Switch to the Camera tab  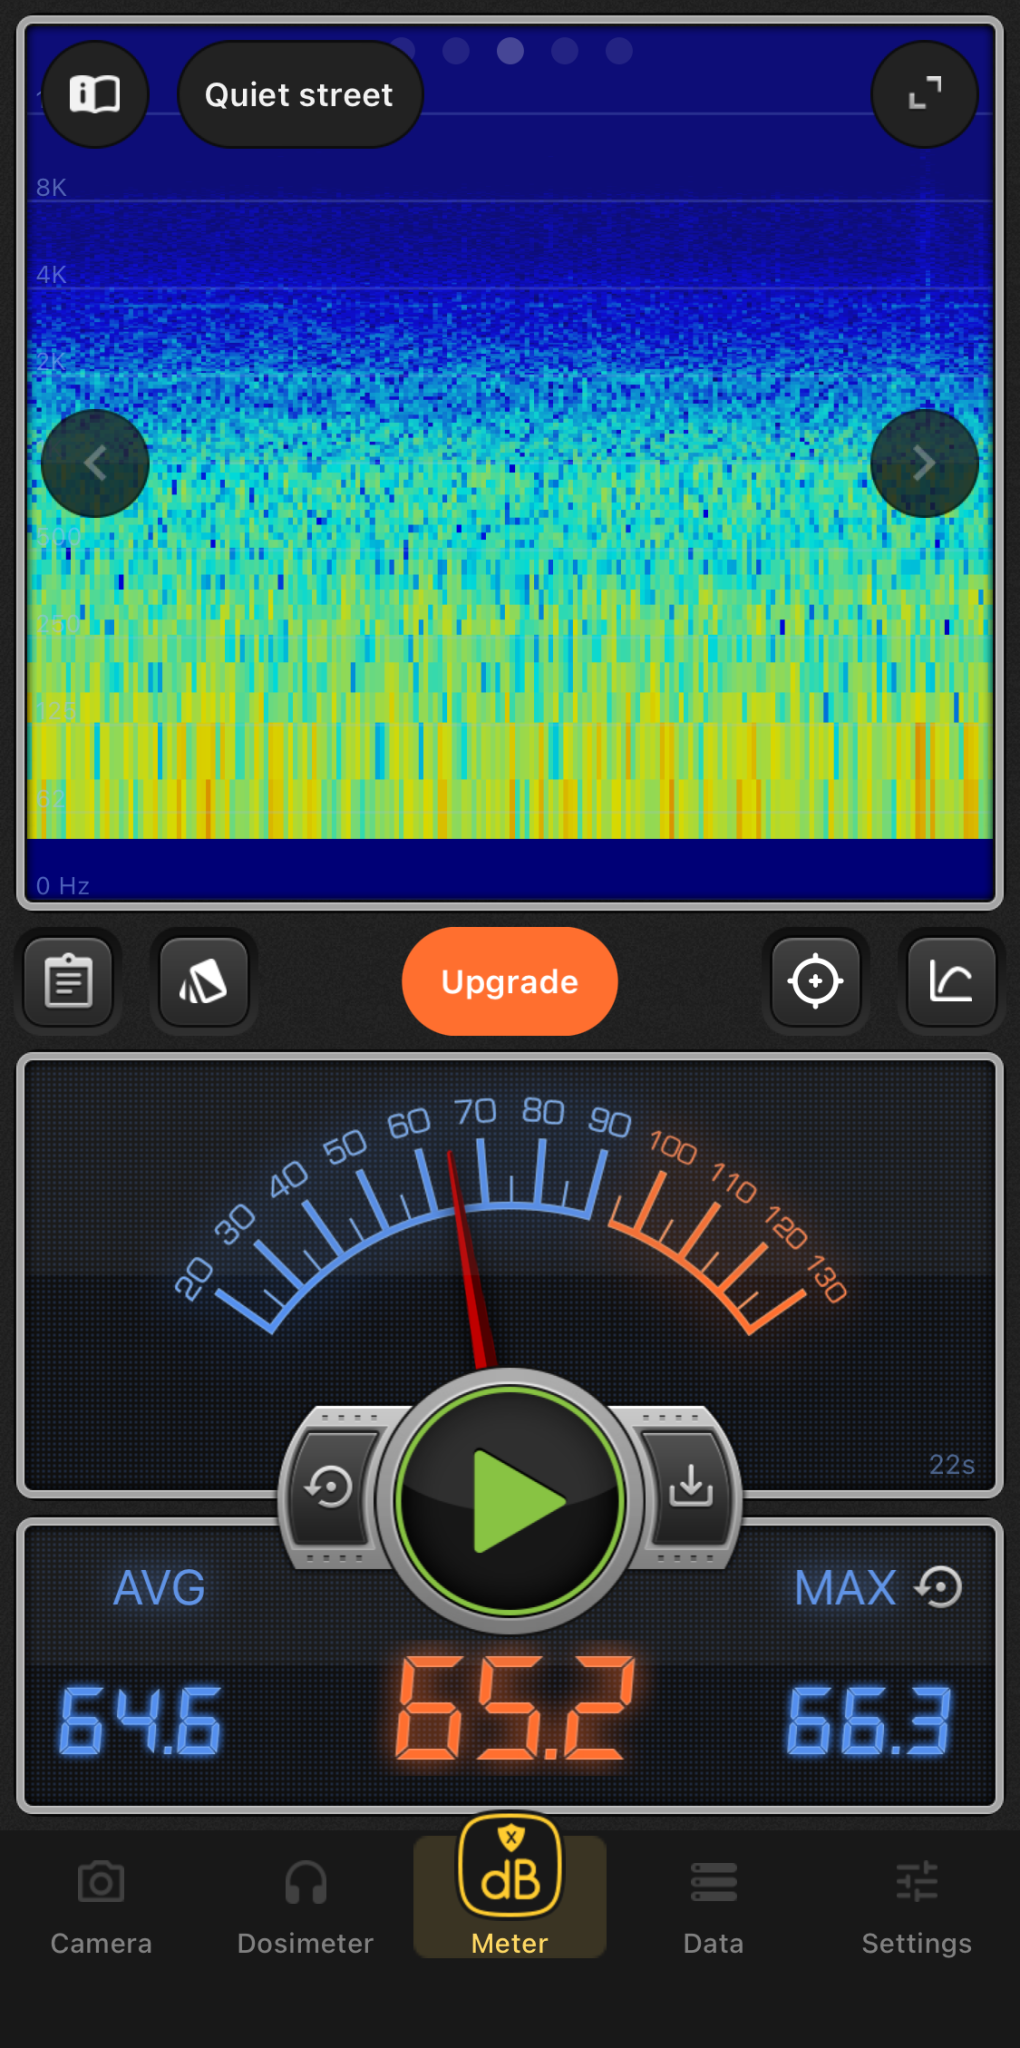click(101, 1906)
